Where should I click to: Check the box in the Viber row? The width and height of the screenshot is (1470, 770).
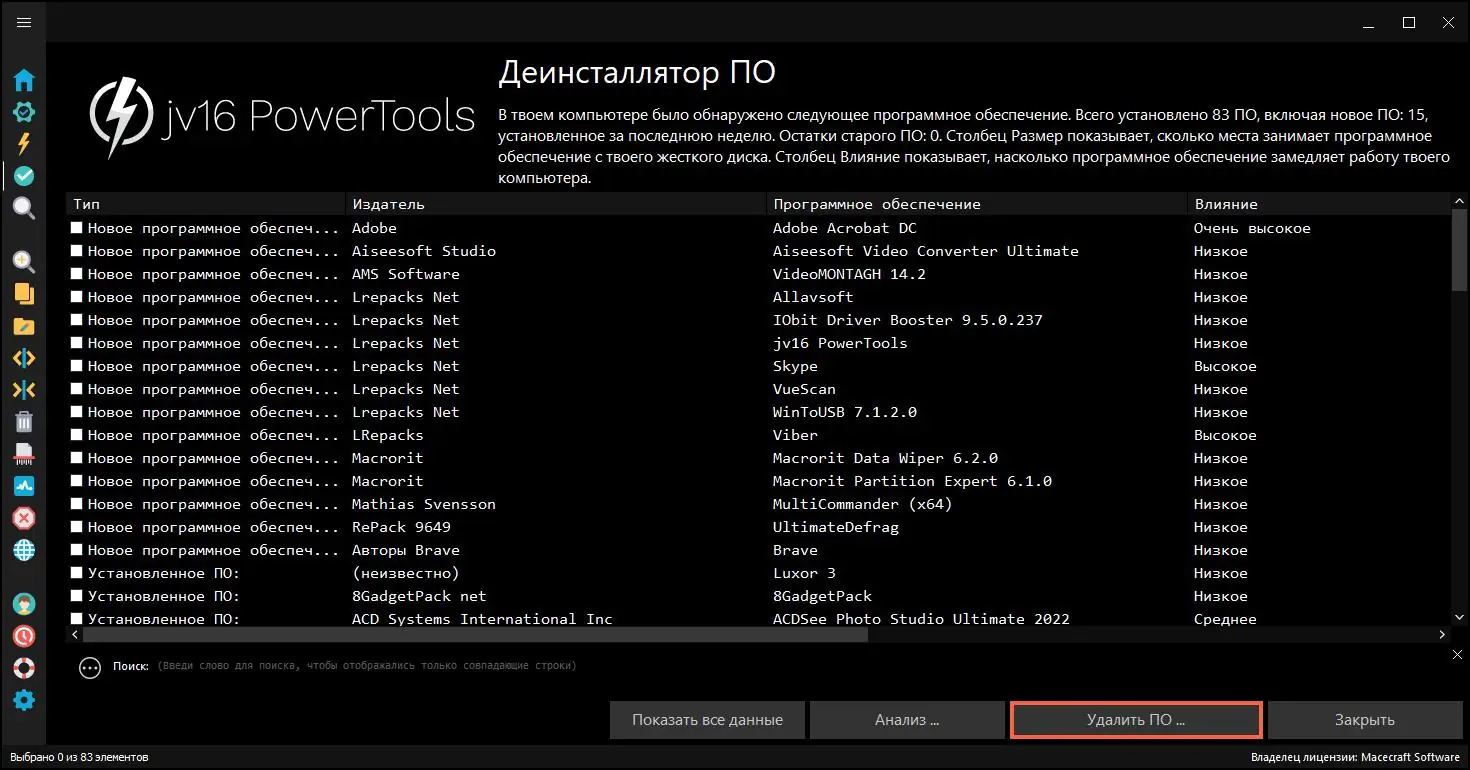77,435
